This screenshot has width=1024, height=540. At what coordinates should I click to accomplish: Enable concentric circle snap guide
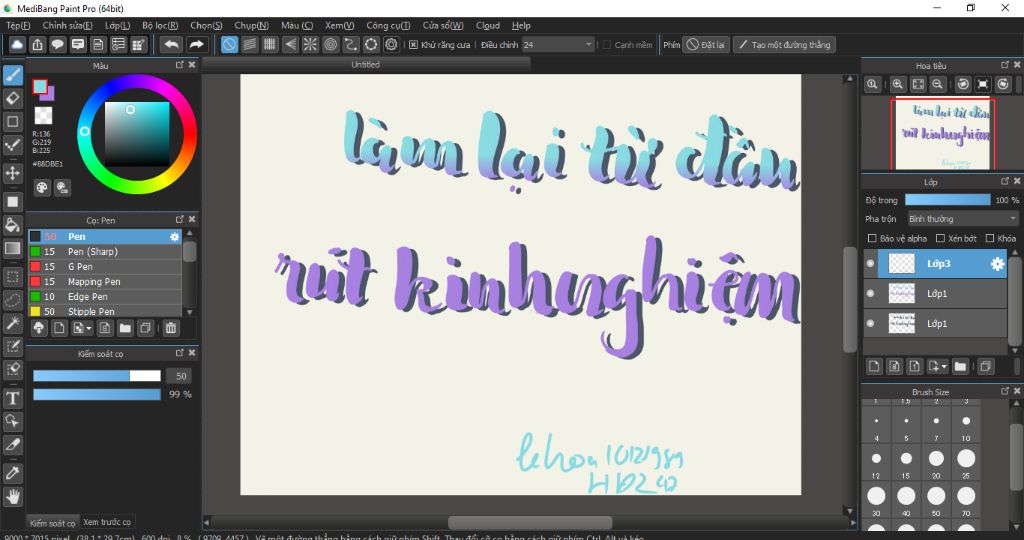coord(330,44)
